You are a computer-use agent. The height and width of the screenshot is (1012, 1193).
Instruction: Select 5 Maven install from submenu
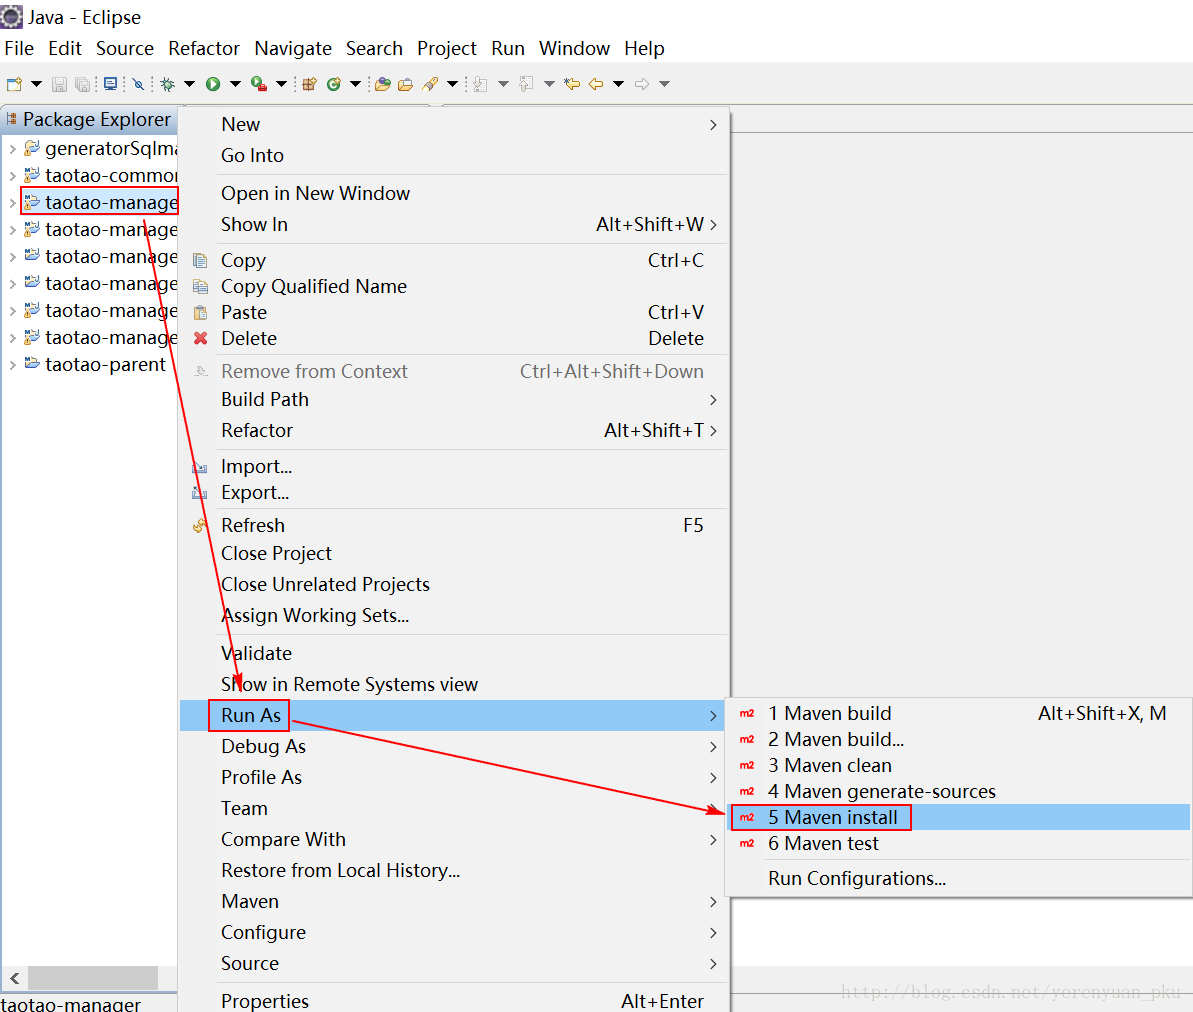coord(959,817)
